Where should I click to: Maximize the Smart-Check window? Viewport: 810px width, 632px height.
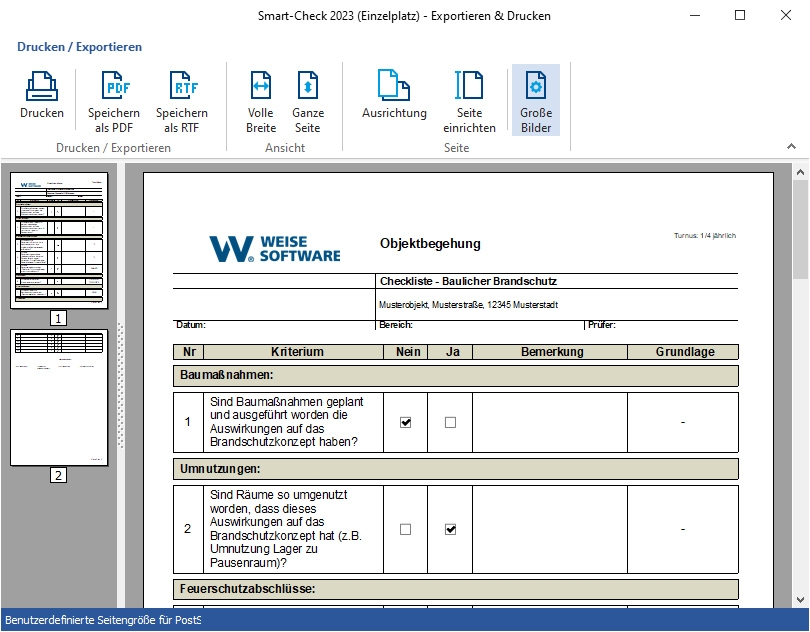pyautogui.click(x=740, y=16)
